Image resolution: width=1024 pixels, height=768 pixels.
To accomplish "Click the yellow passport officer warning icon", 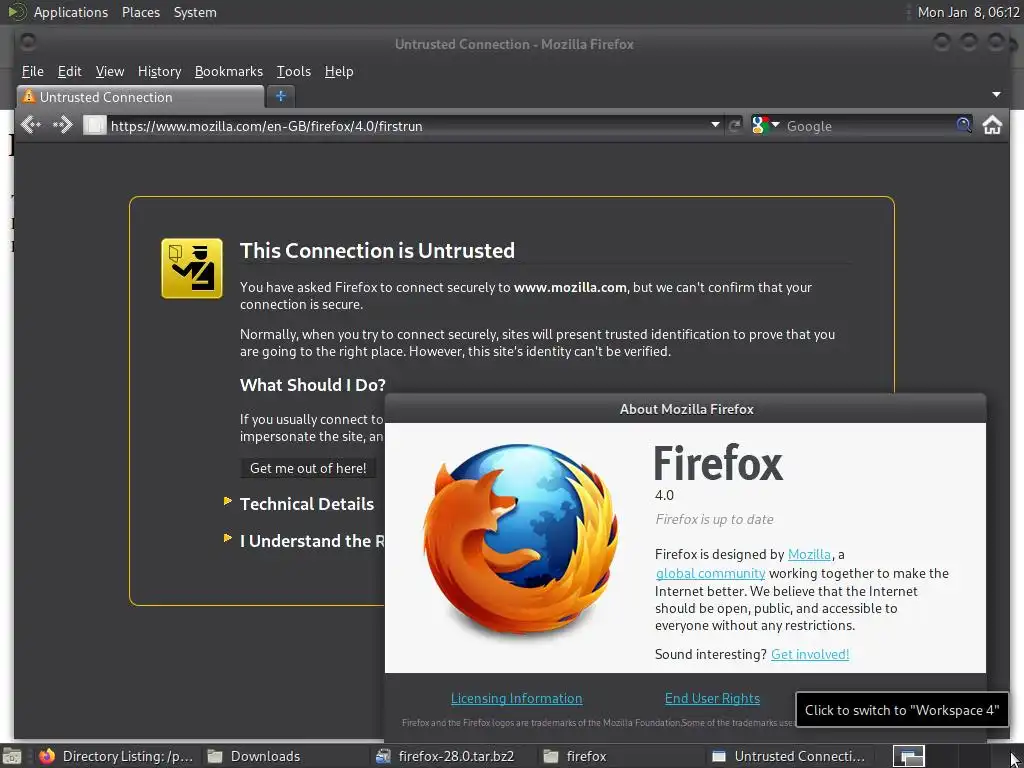I will (192, 268).
